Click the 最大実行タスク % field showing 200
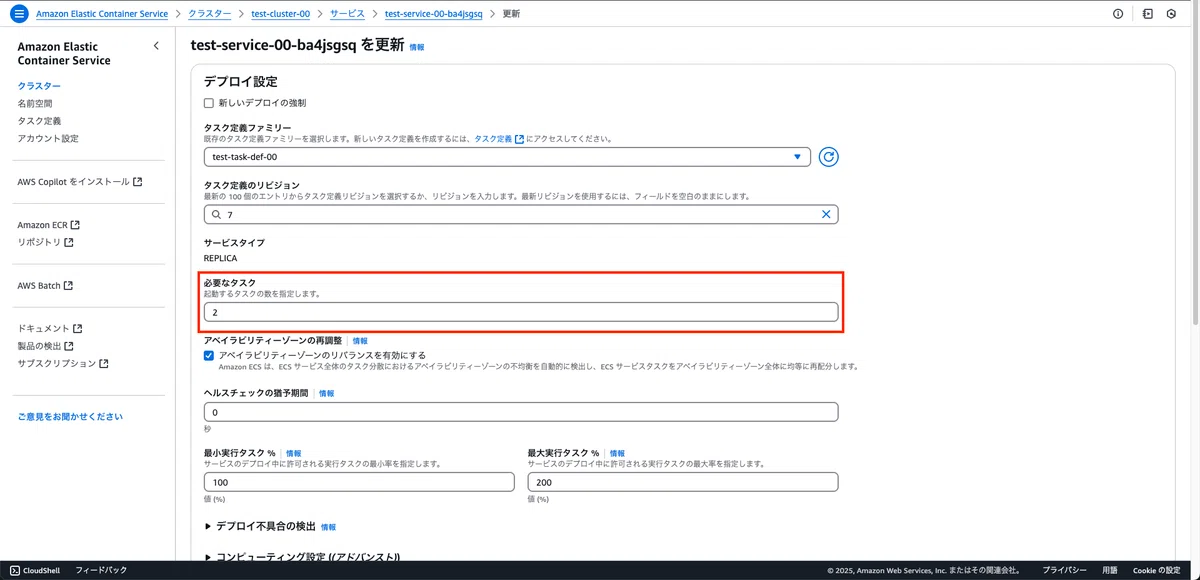Image resolution: width=1200 pixels, height=580 pixels. click(683, 482)
